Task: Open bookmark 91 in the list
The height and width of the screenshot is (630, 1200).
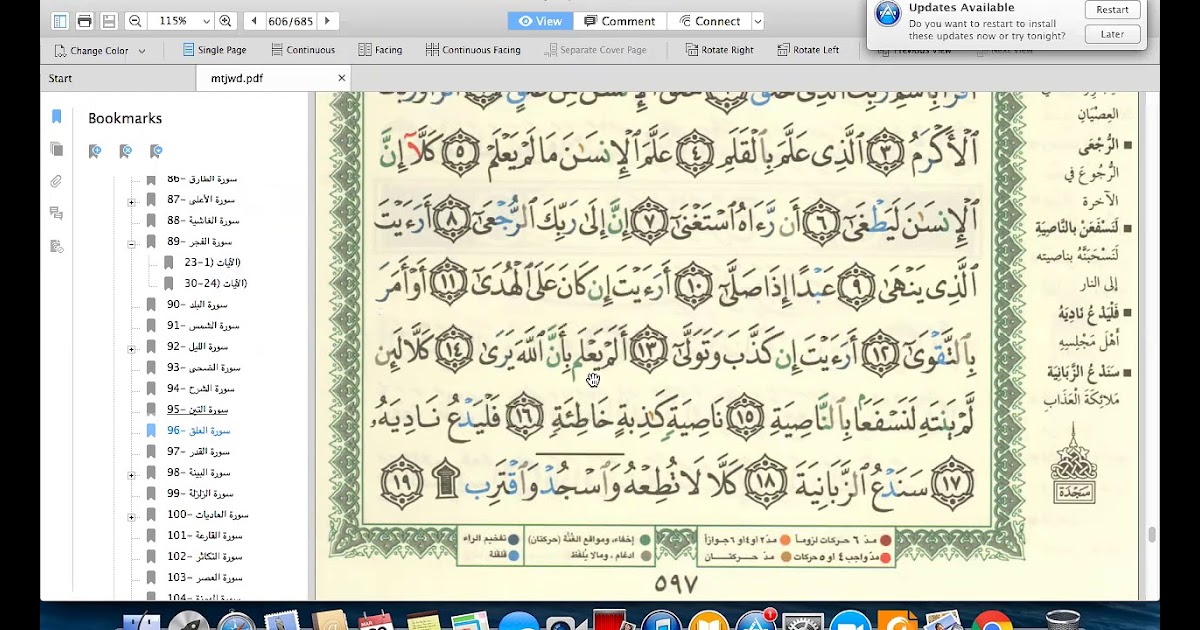Action: (201, 326)
